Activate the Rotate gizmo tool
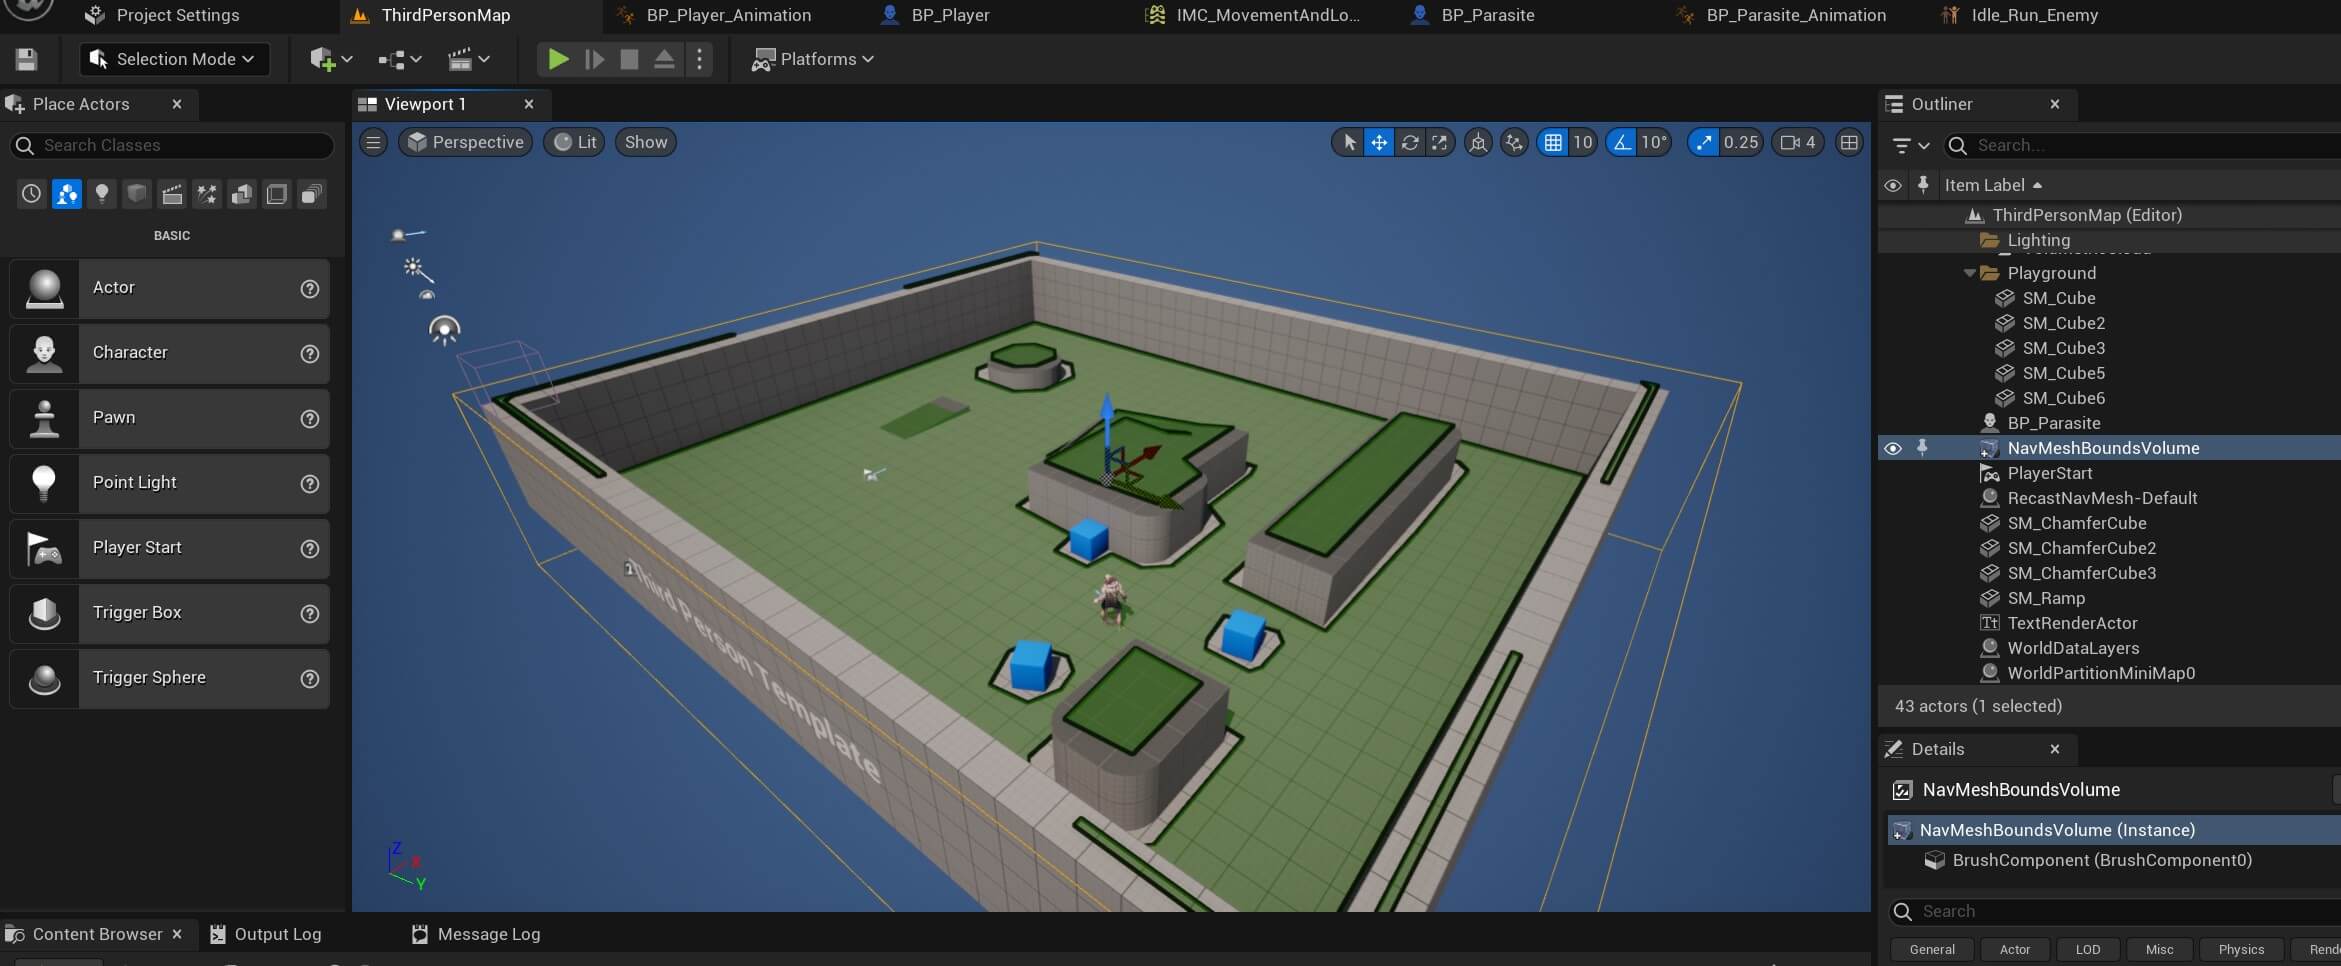 pos(1409,142)
